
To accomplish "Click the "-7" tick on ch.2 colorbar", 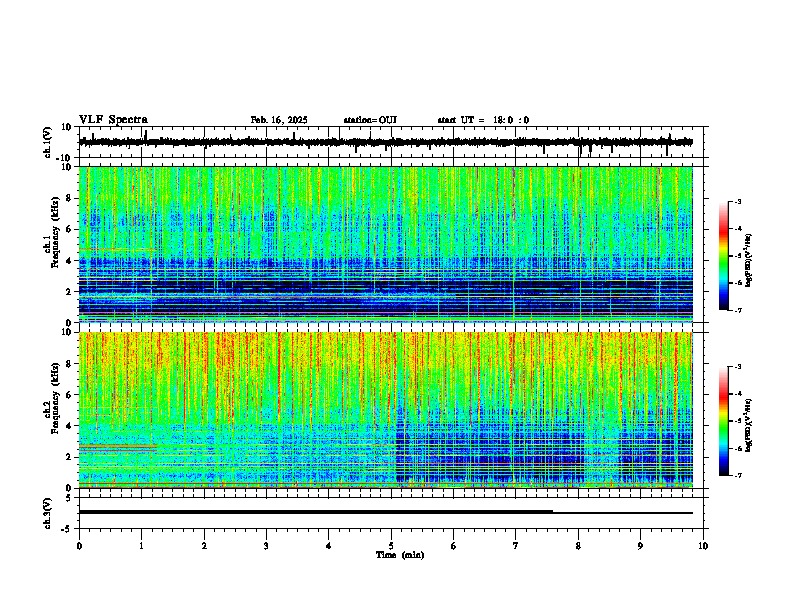I will click(737, 475).
